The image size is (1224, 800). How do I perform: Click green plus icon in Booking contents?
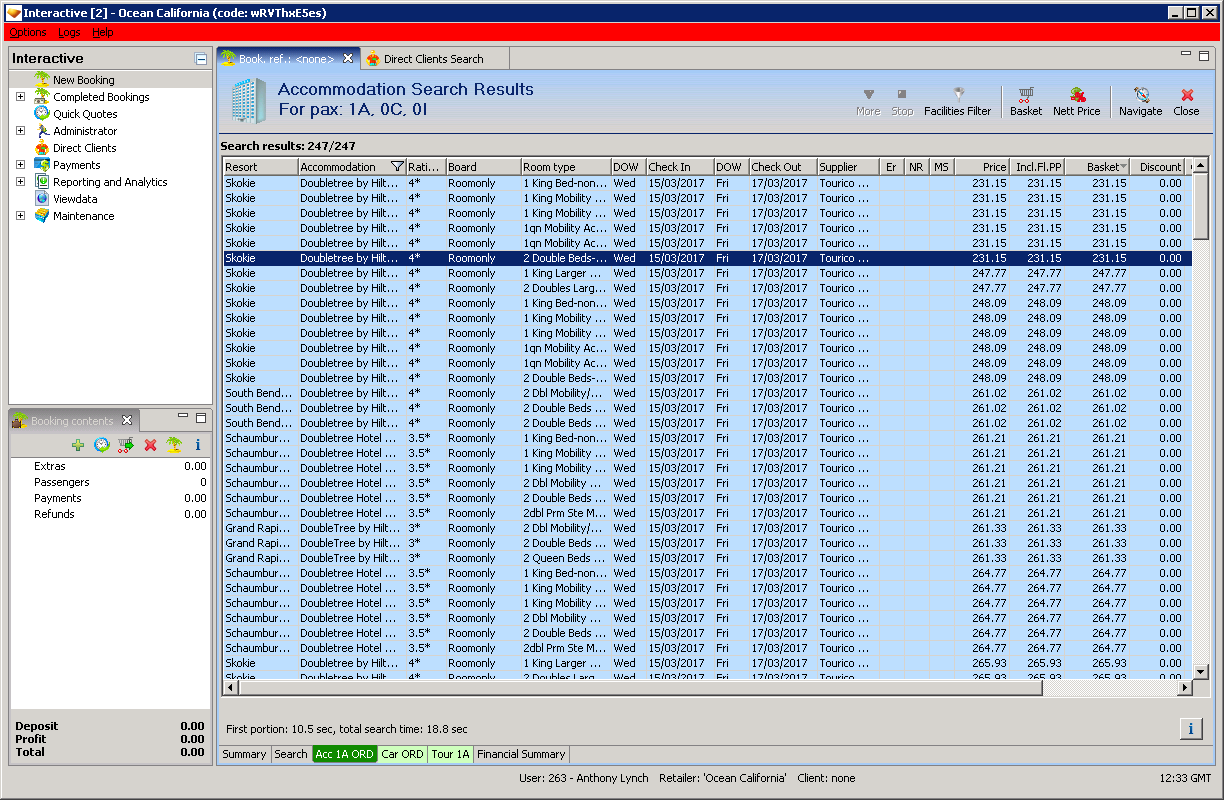click(78, 445)
